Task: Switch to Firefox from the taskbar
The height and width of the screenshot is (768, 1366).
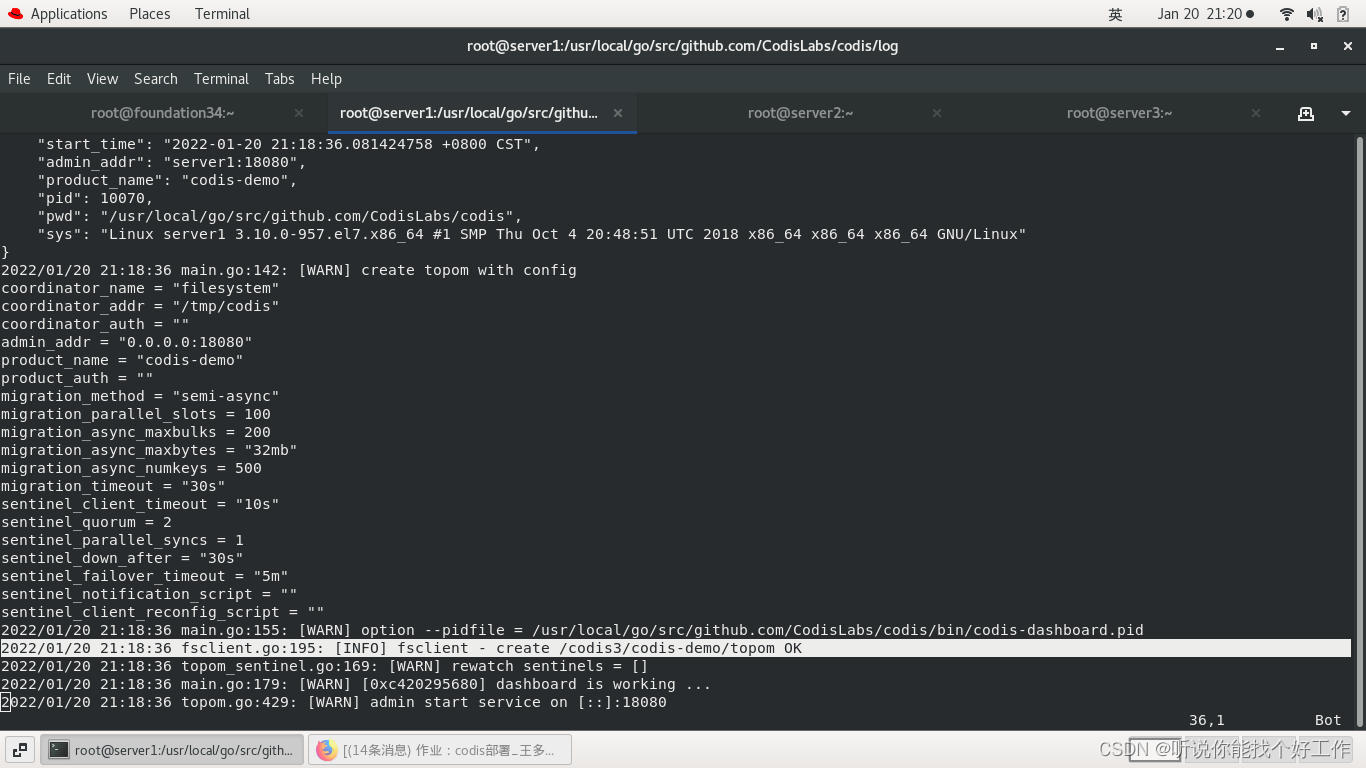Action: tap(440, 749)
